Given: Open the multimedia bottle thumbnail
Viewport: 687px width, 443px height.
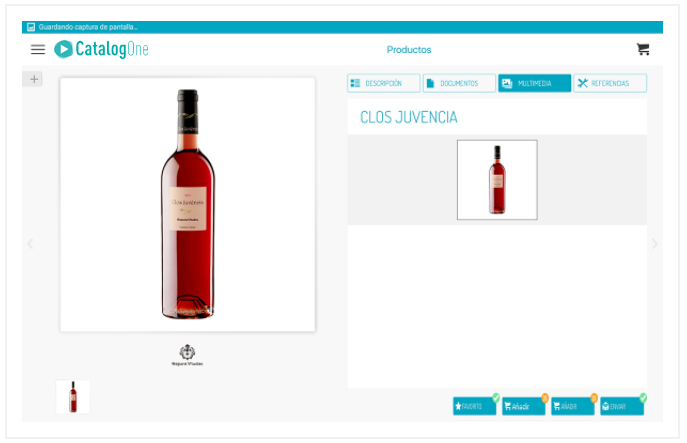Looking at the screenshot, I should tap(497, 180).
